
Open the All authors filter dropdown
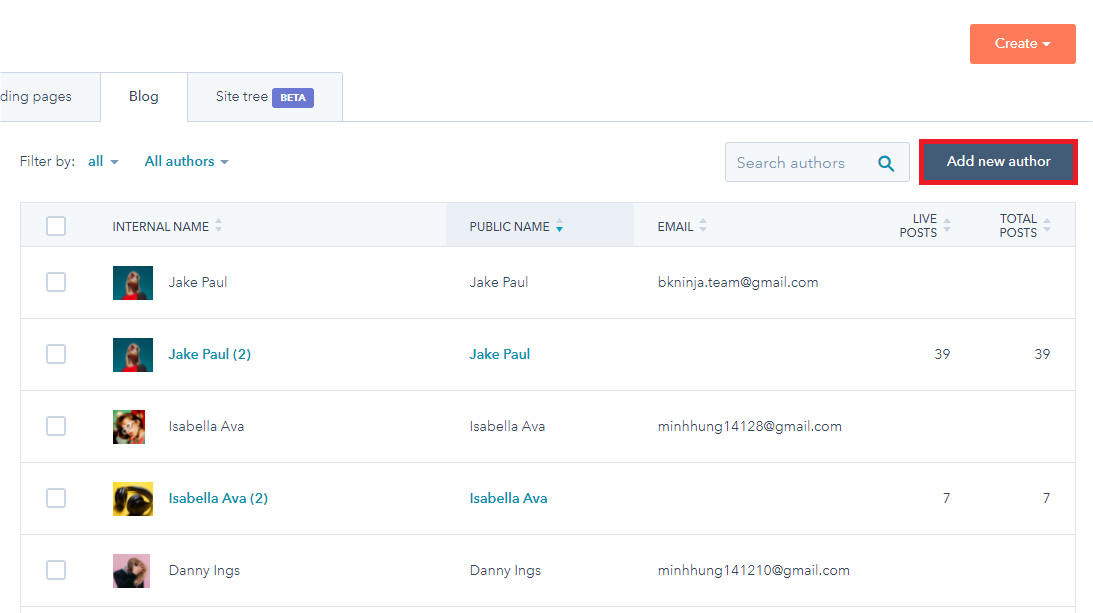(x=186, y=161)
